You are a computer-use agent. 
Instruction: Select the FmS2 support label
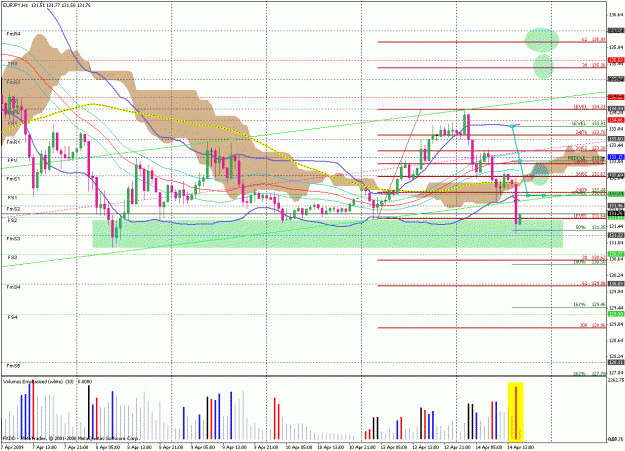(x=14, y=209)
